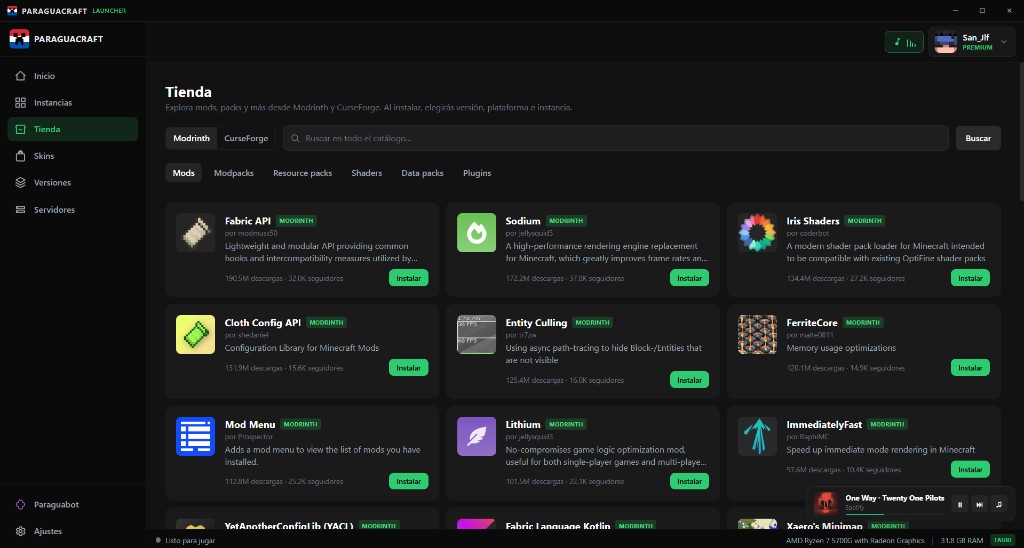The image size is (1024, 548).
Task: Click the vertical page scrollbar
Action: (1021, 131)
